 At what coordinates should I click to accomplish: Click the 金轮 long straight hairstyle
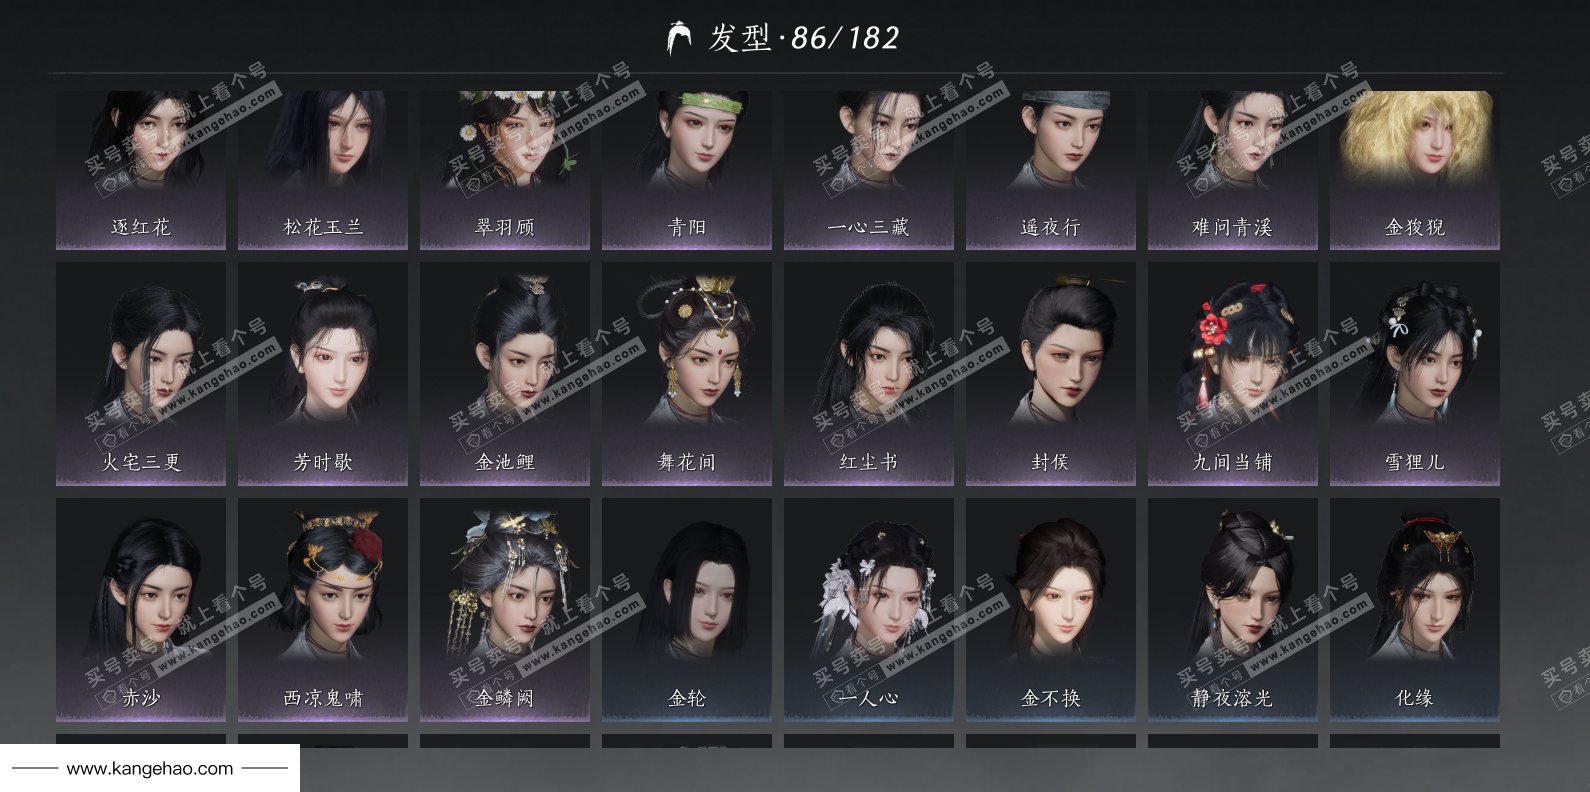[x=687, y=610]
